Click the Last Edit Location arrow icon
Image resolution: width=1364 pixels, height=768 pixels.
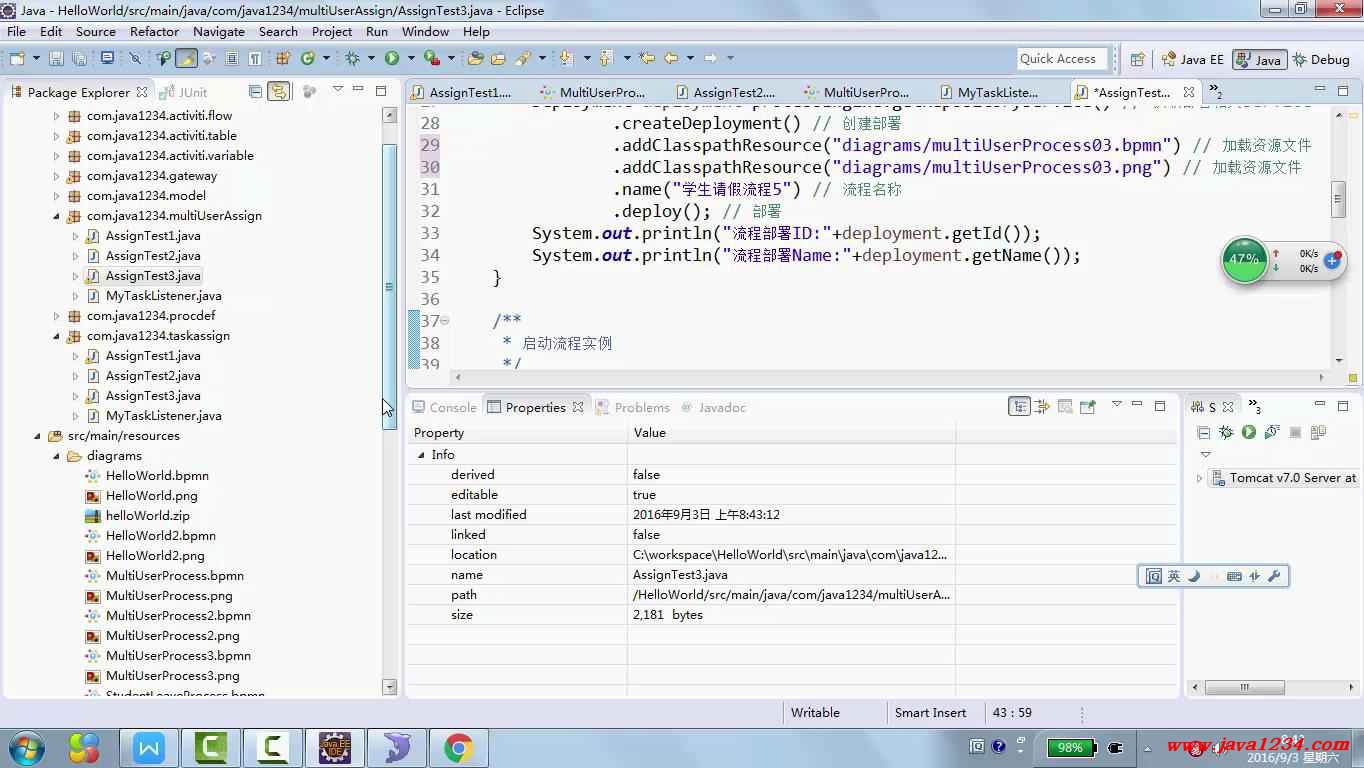646,59
